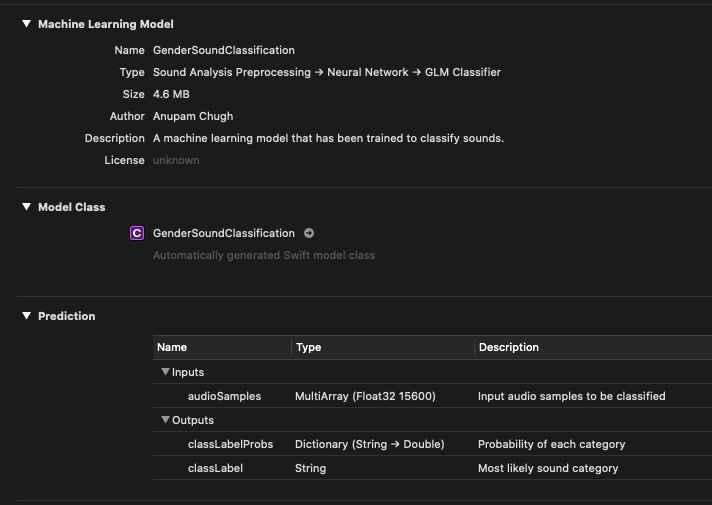Click the Dictionary String to Double cell
The width and height of the screenshot is (712, 505).
(370, 444)
